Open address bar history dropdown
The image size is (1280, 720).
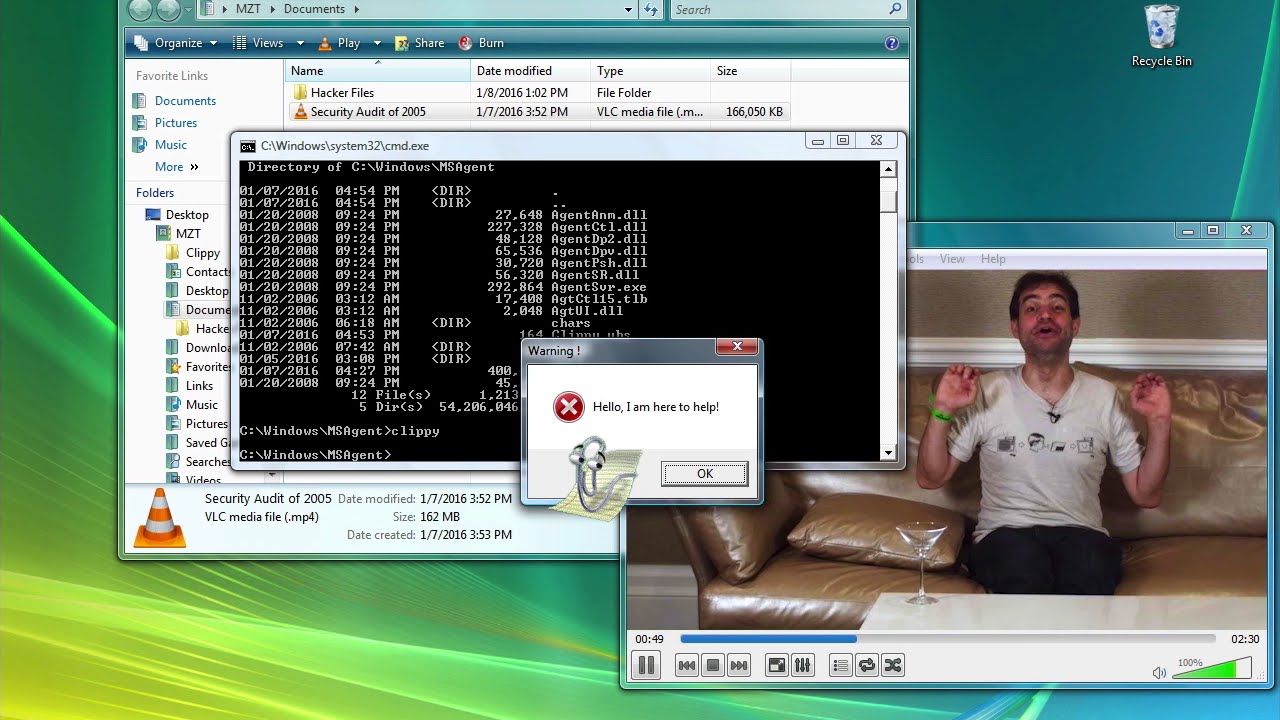pyautogui.click(x=628, y=10)
